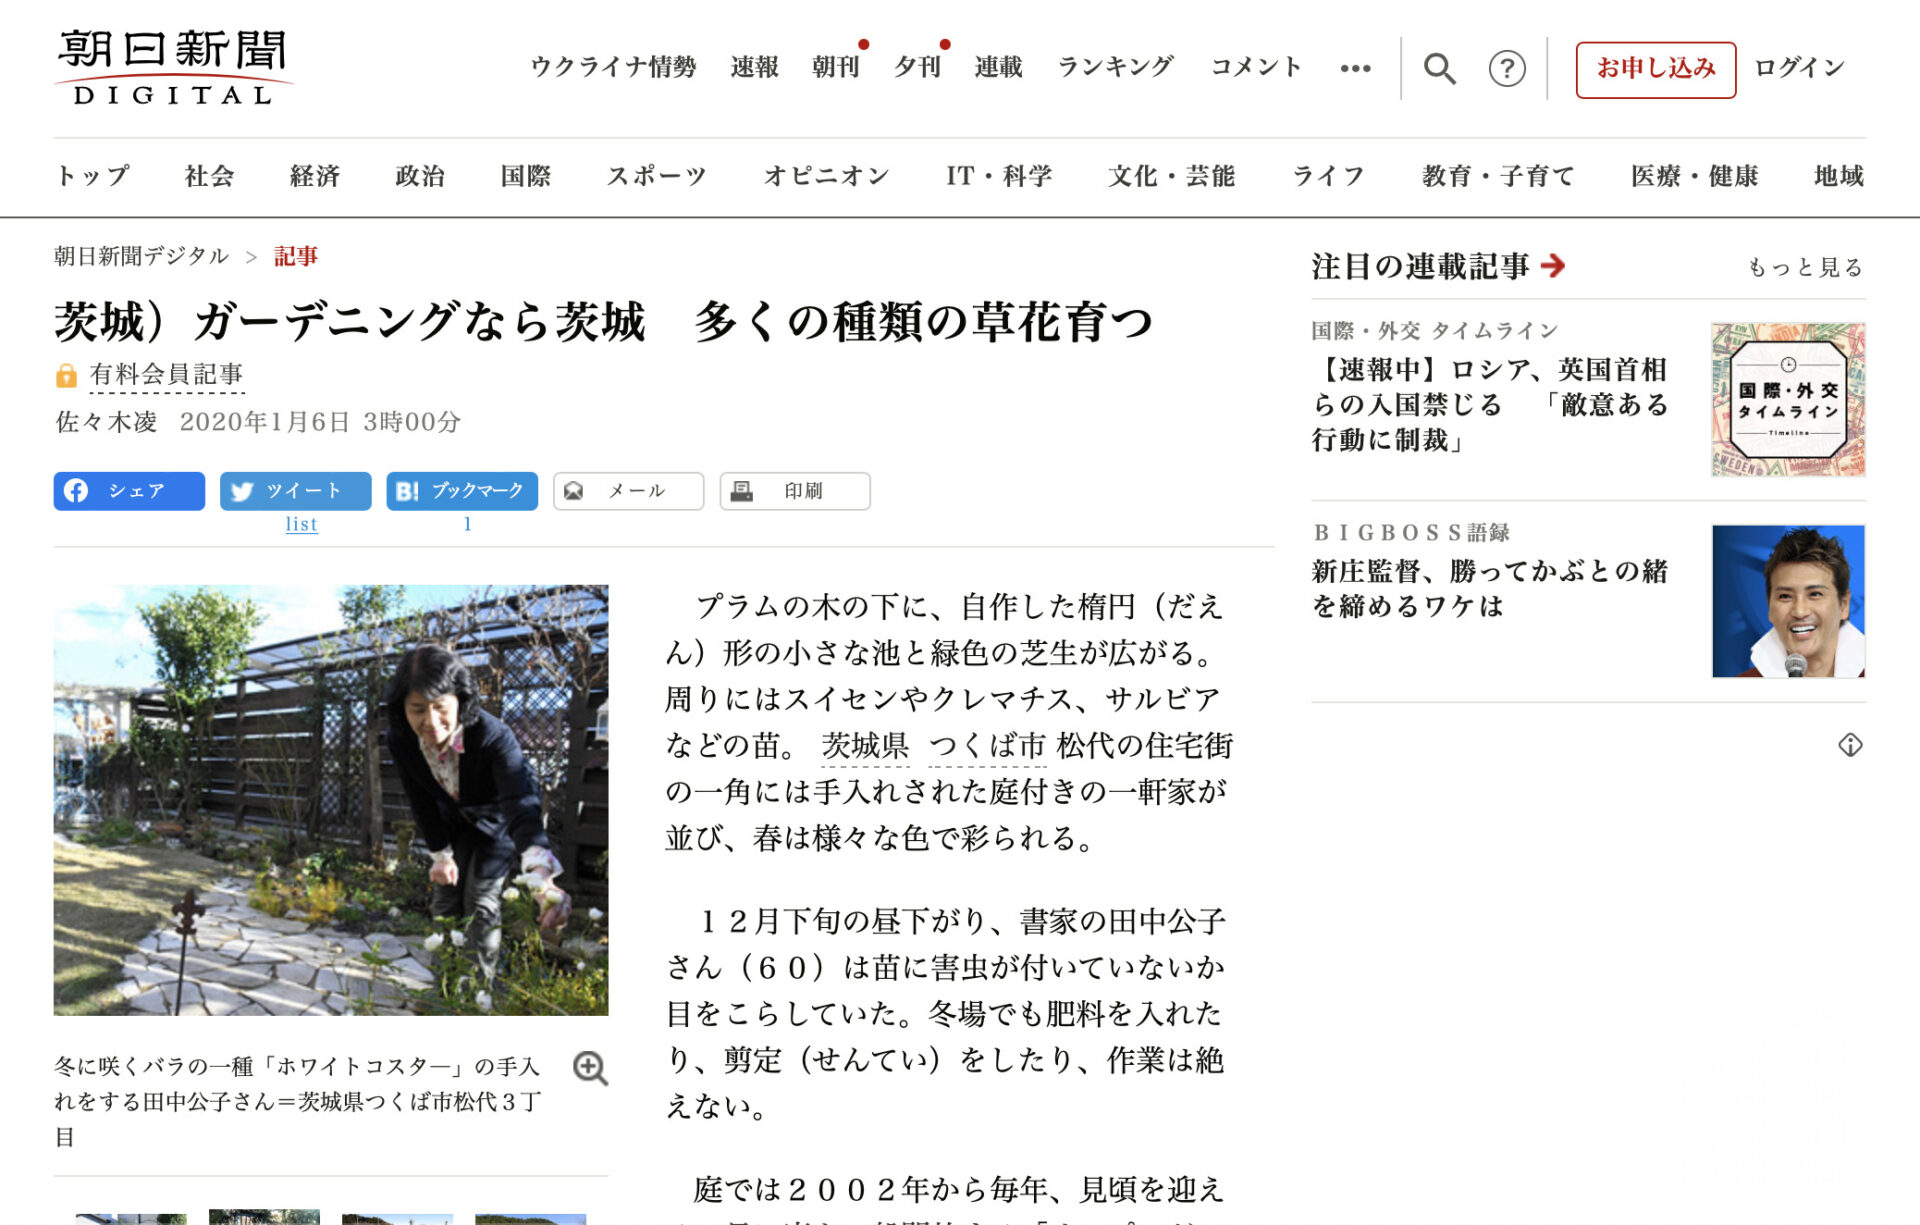The image size is (1920, 1225).
Task: Tweet the article with ツイート button
Action: [x=295, y=491]
